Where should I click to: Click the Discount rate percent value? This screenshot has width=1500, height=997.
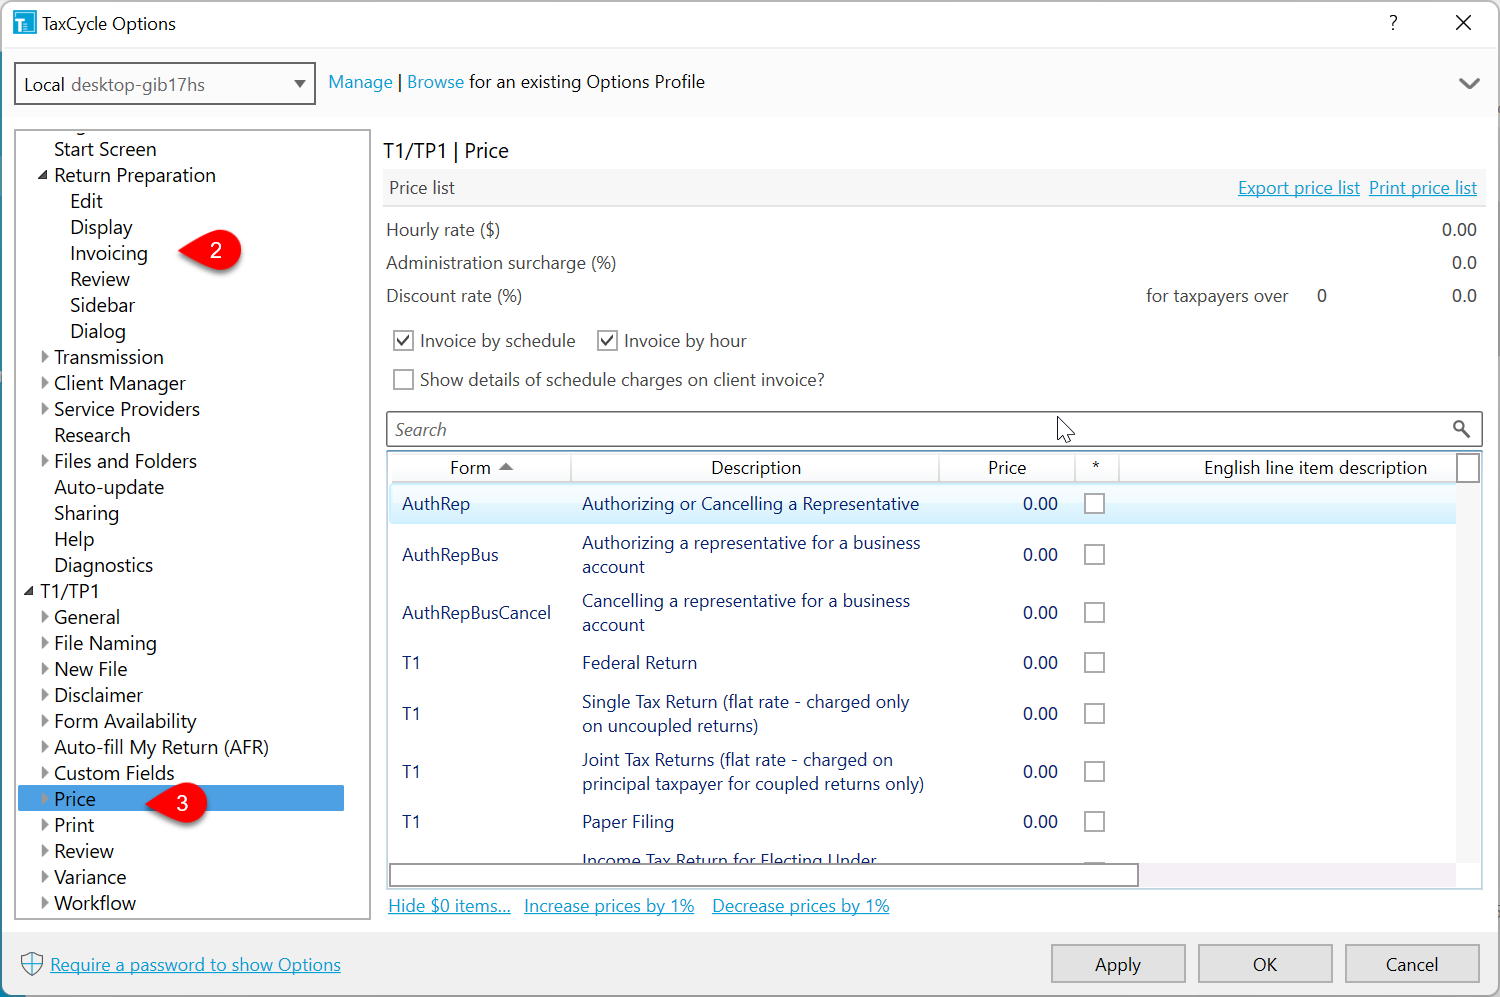click(x=1464, y=296)
